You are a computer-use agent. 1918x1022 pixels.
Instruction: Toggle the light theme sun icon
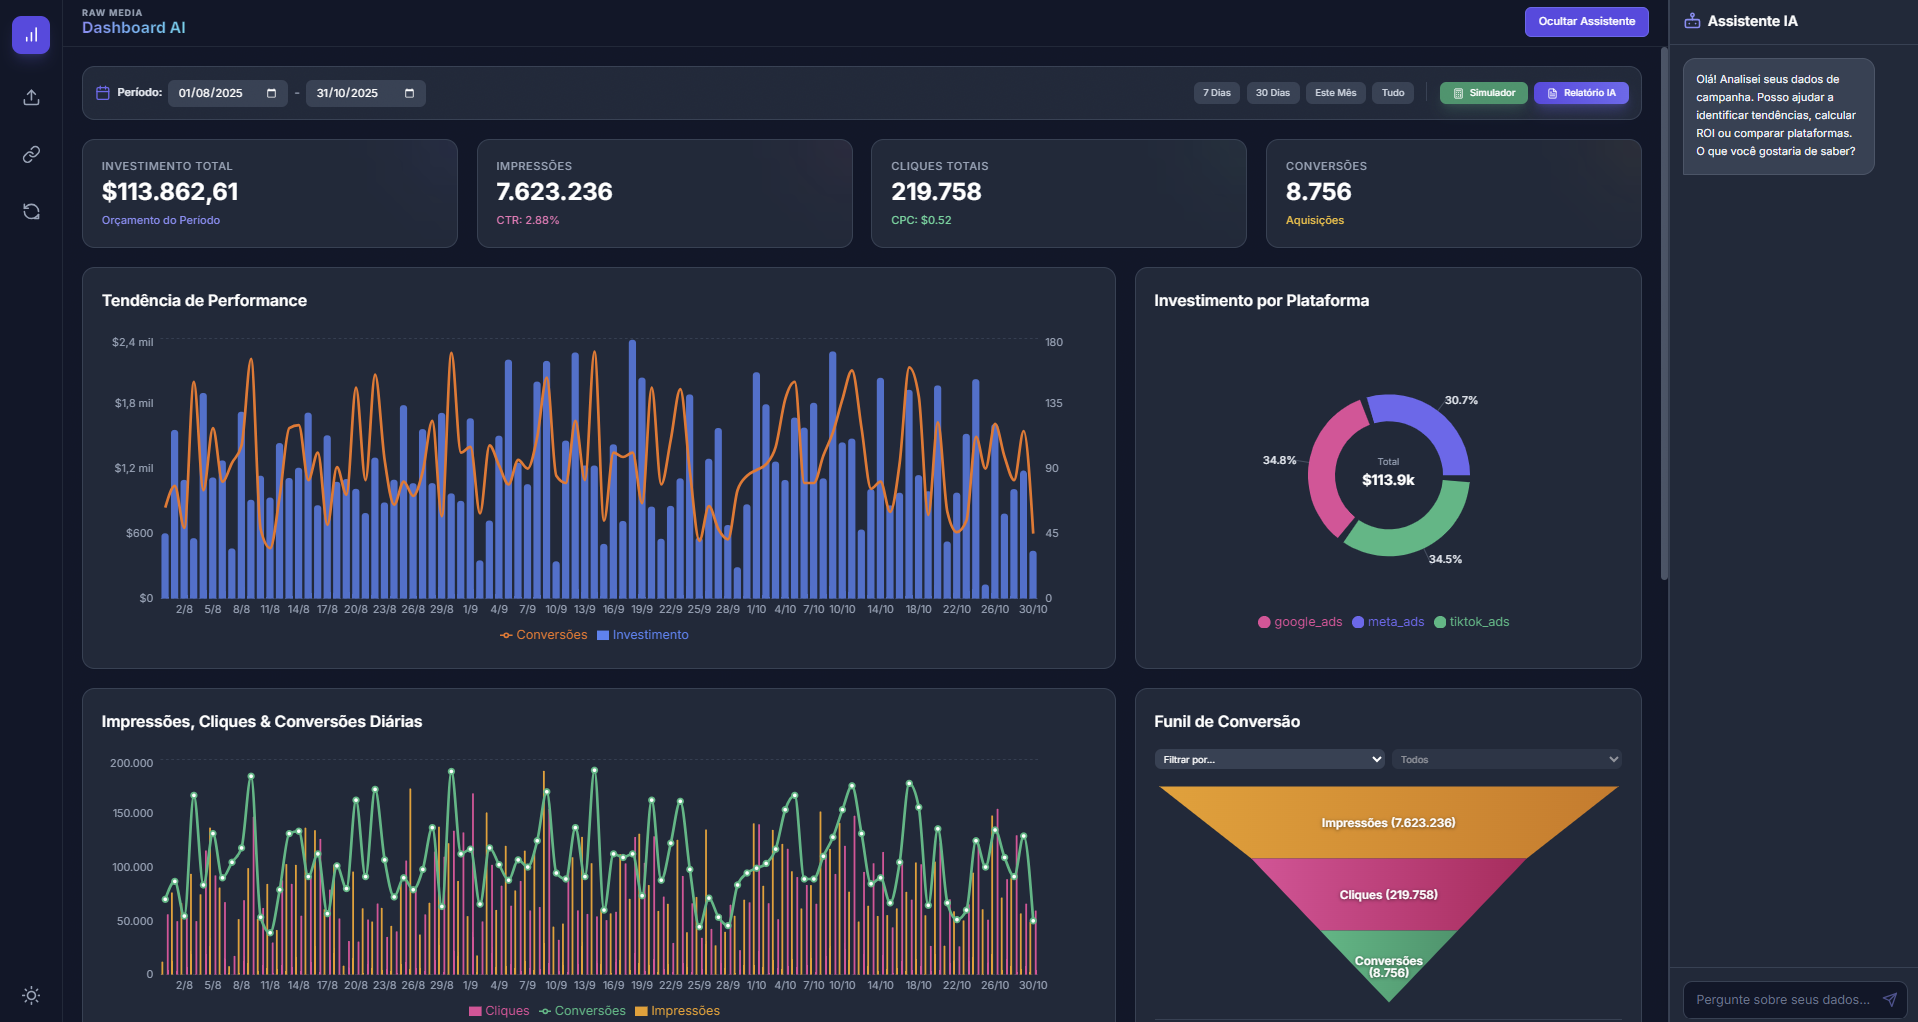[31, 995]
